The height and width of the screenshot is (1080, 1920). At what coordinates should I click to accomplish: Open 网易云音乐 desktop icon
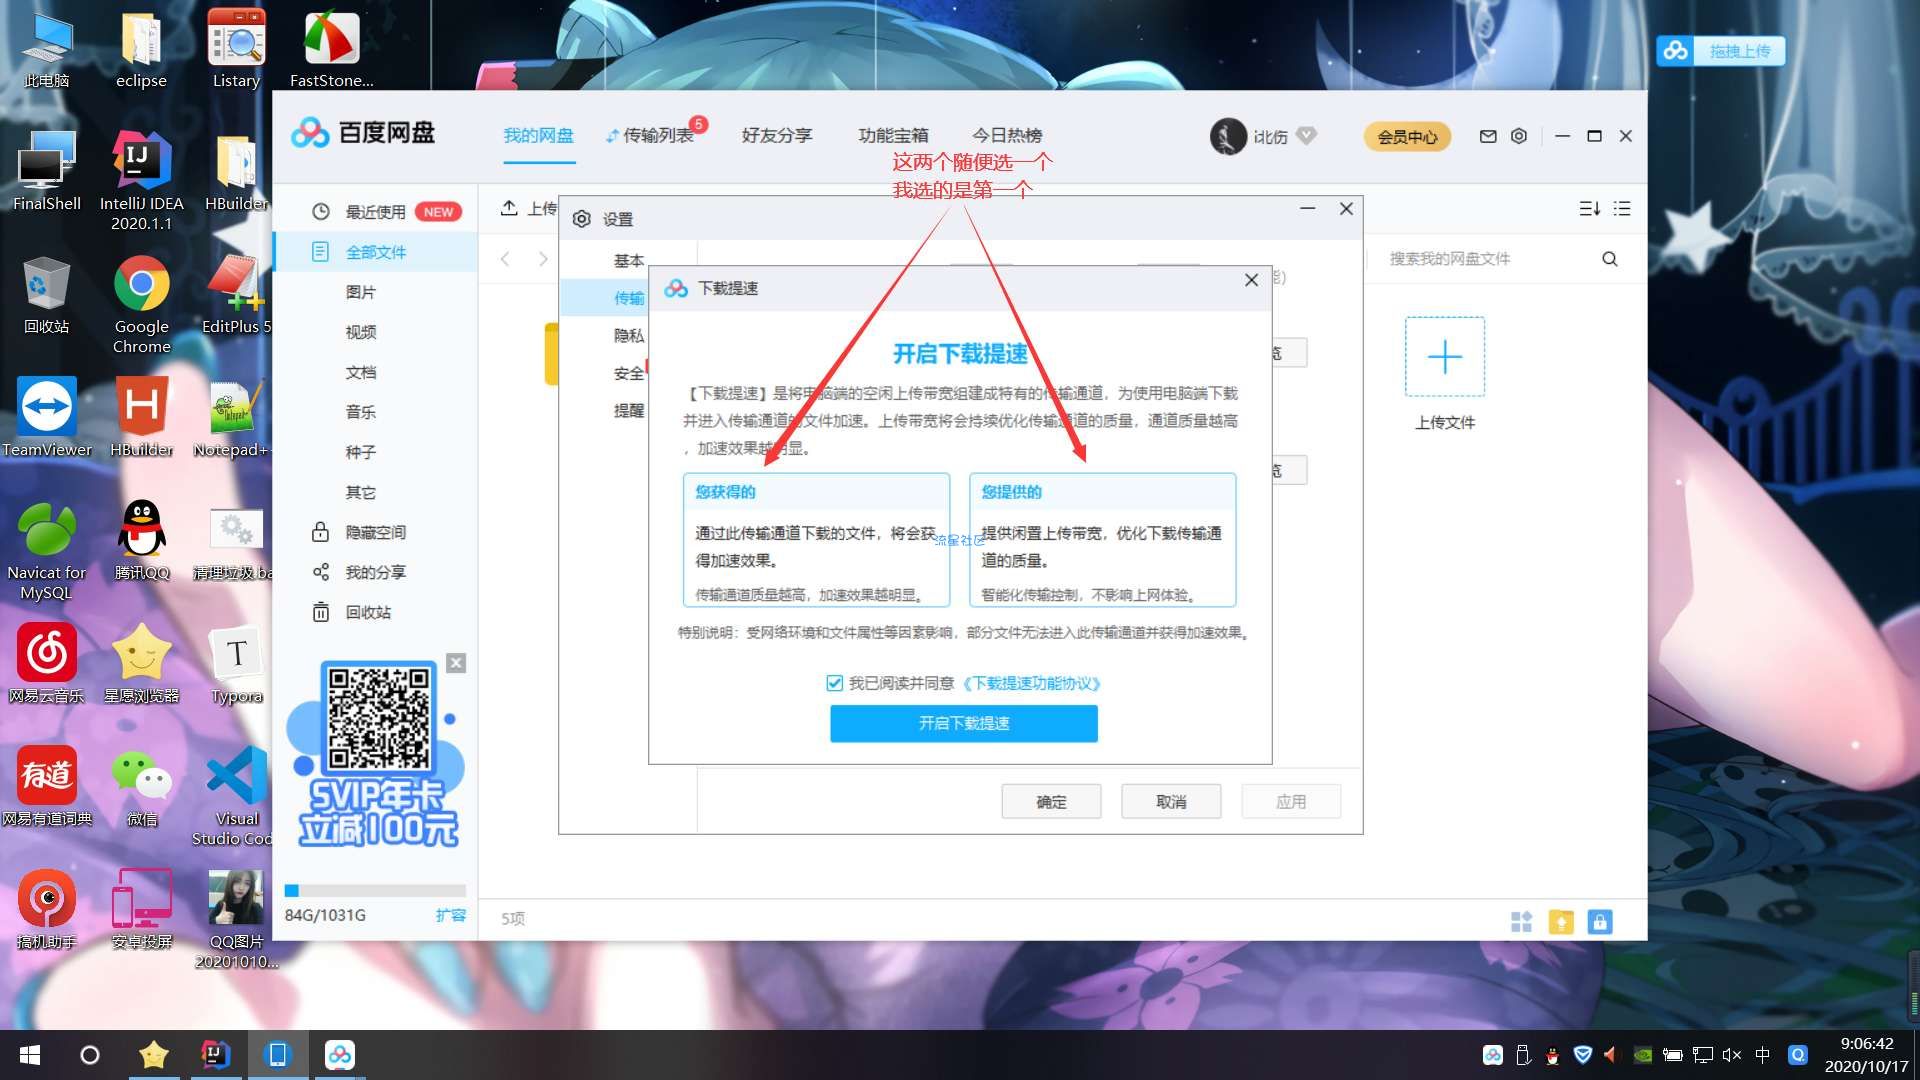(x=47, y=664)
